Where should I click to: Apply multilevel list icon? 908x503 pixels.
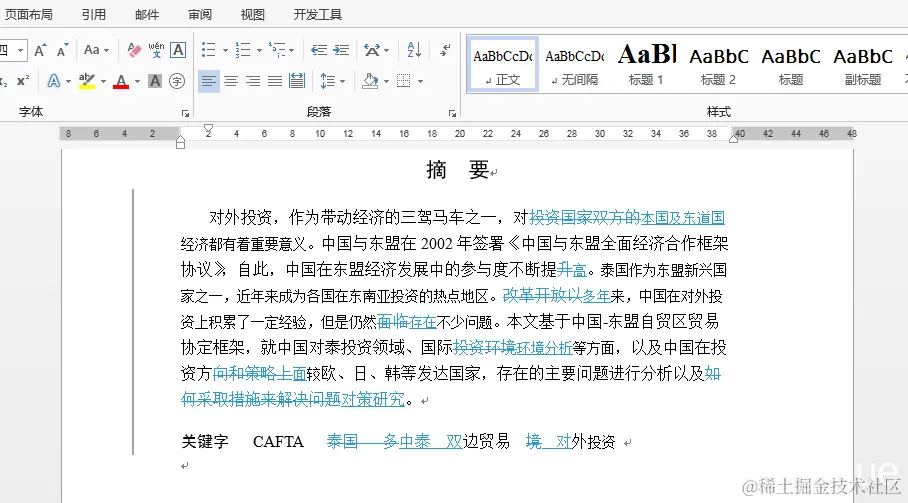pos(277,50)
